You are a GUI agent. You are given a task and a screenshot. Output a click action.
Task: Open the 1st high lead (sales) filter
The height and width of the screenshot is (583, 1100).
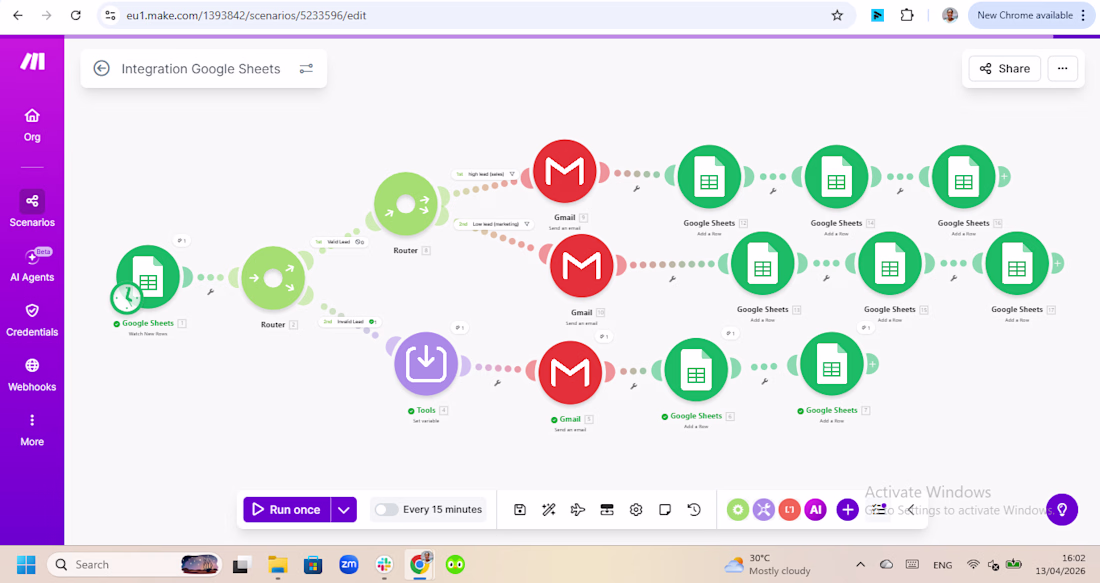[485, 174]
